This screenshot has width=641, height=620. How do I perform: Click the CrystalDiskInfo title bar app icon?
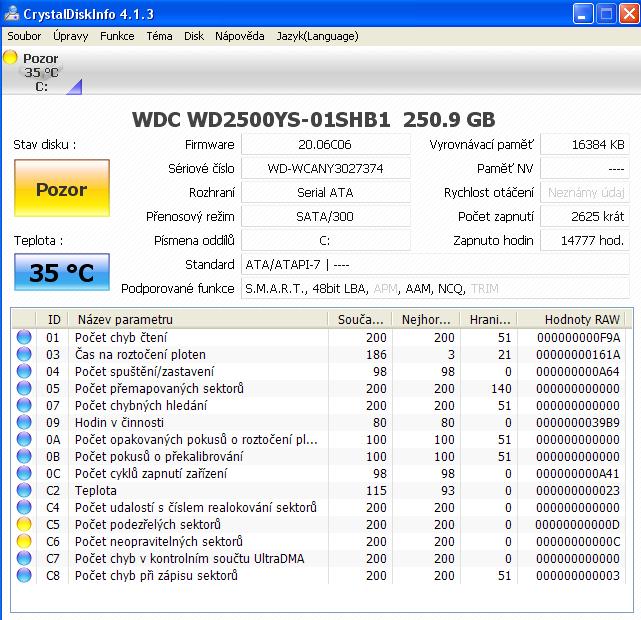(x=12, y=13)
